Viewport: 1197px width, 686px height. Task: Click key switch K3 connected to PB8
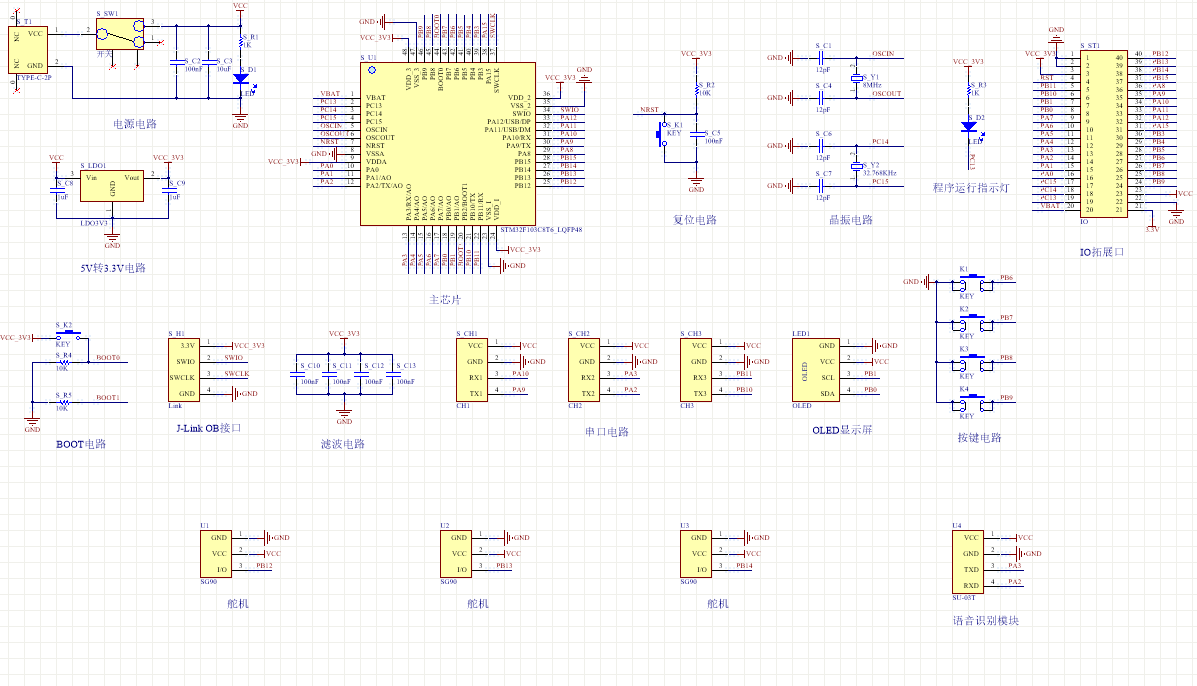pos(973,363)
